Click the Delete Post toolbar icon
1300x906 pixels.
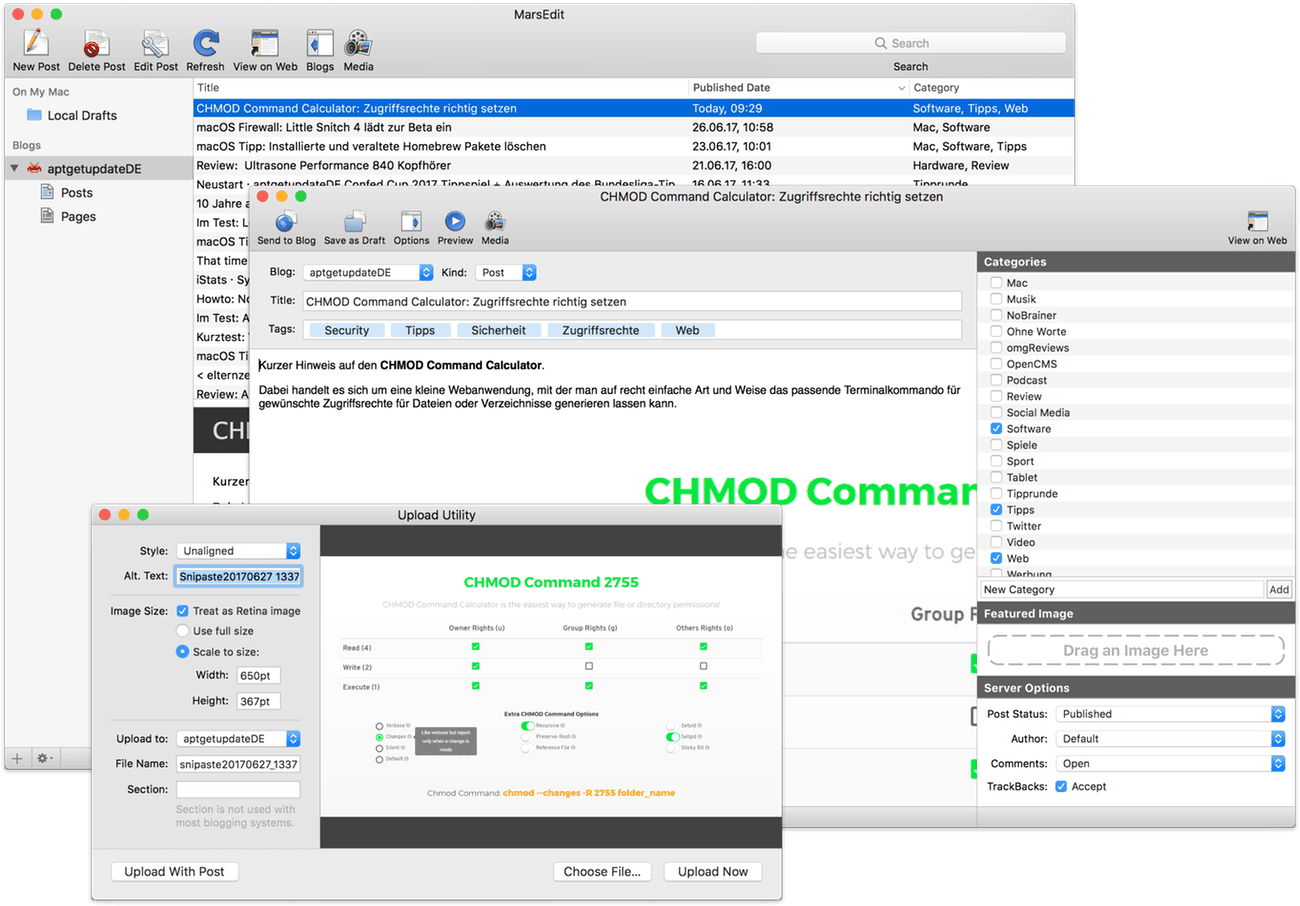click(96, 44)
